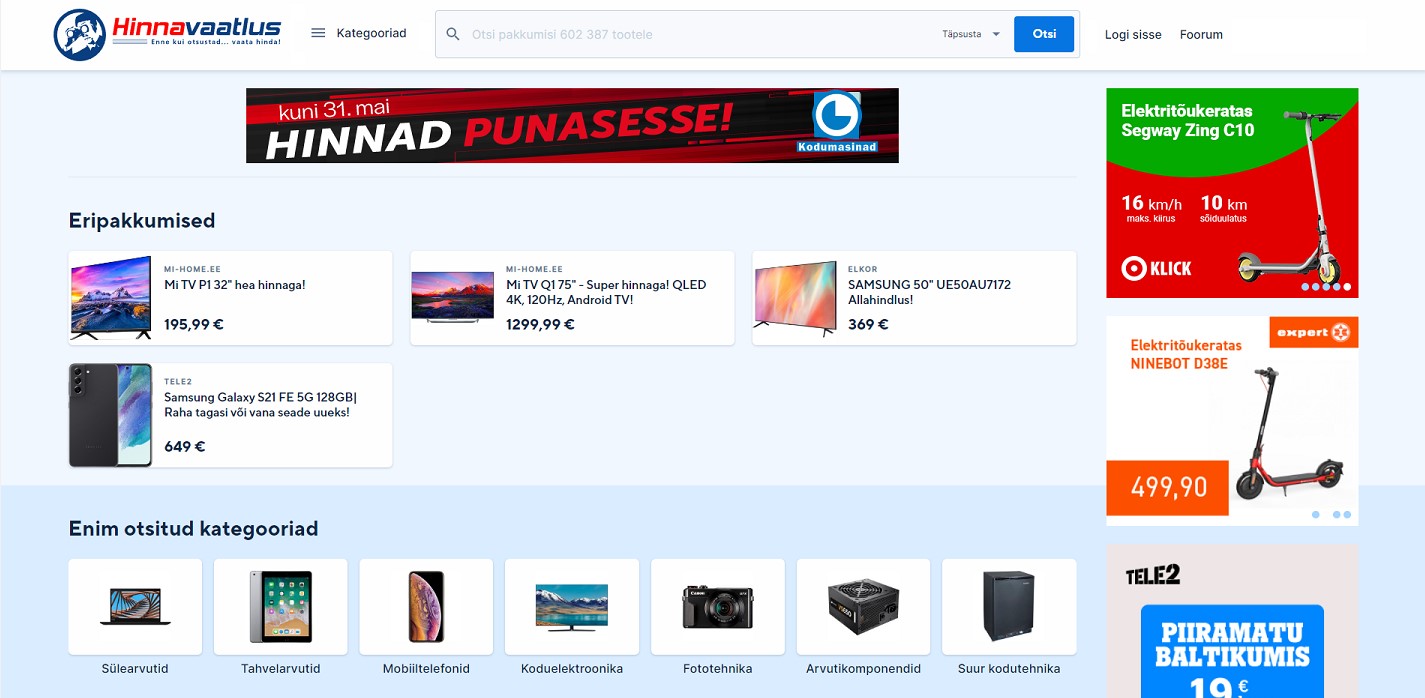Image resolution: width=1425 pixels, height=698 pixels.
Task: Click the Tahvelarvutid category label
Action: tap(281, 669)
